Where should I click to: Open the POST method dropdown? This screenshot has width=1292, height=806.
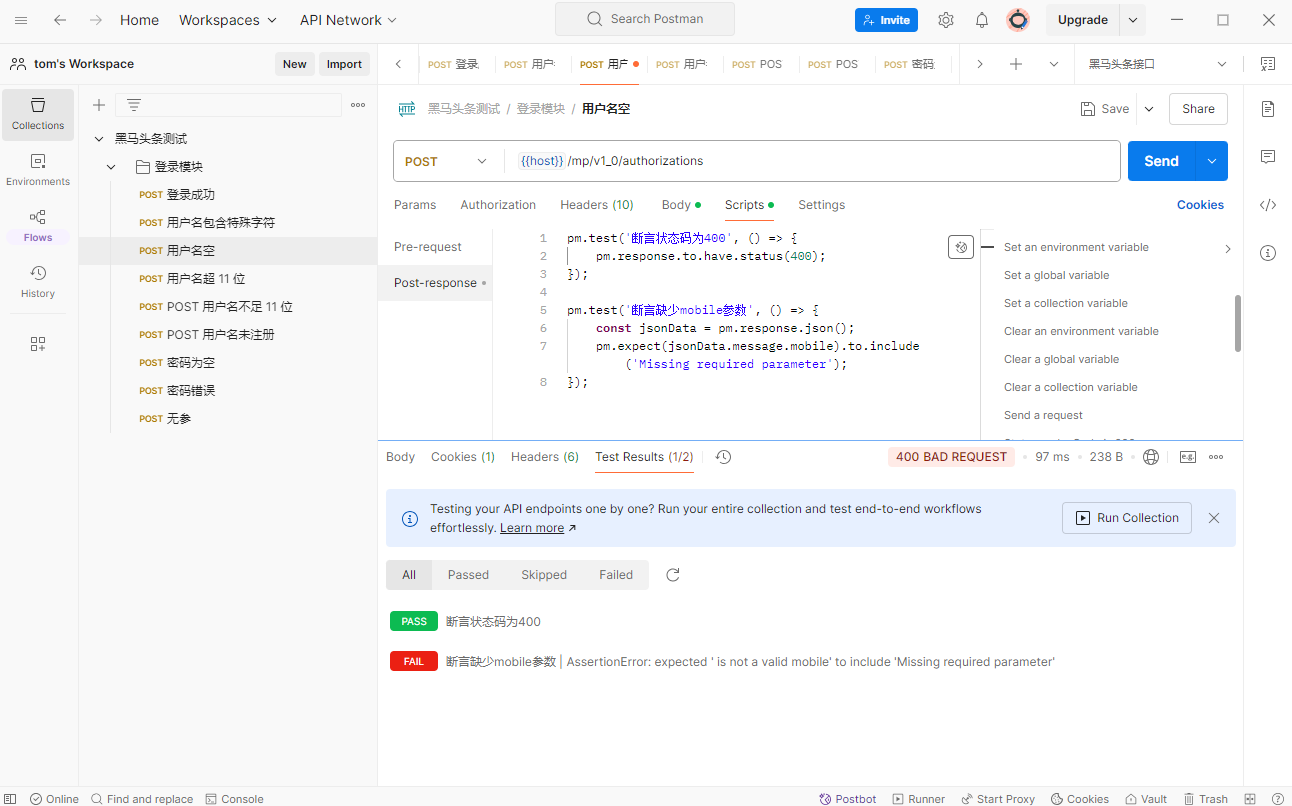(x=446, y=161)
